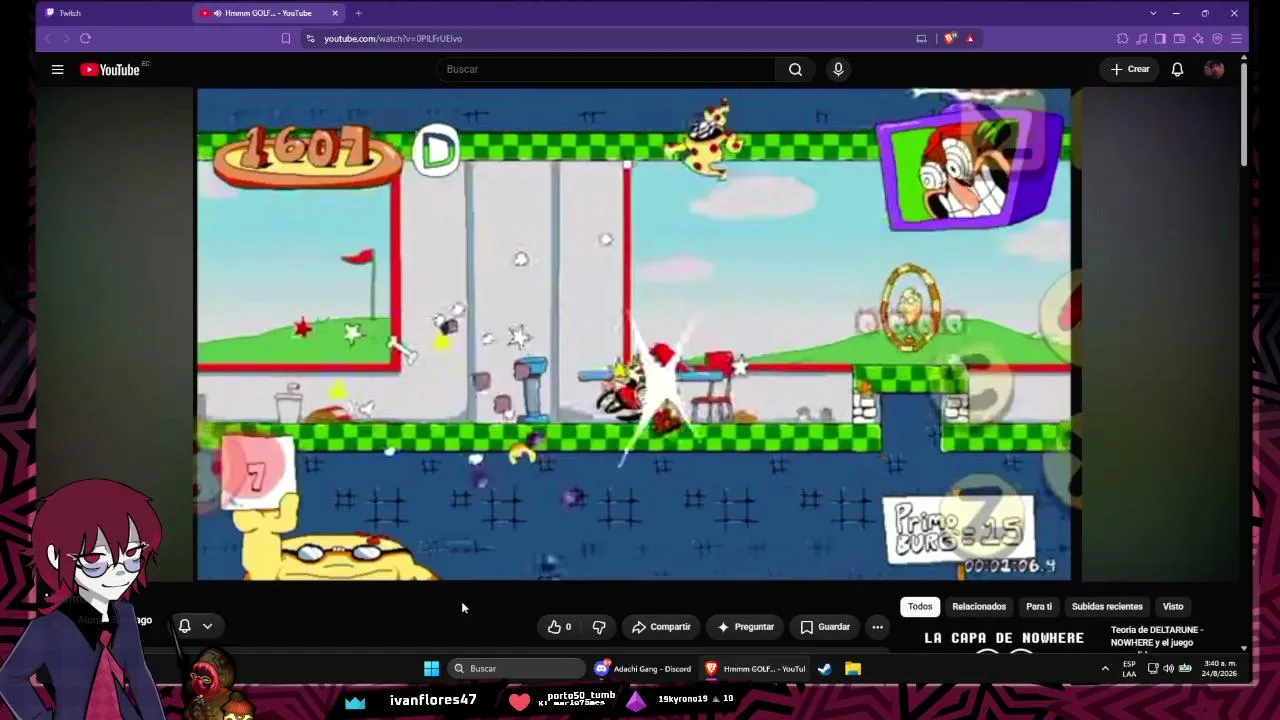Viewport: 1280px width, 720px height.
Task: Click the Crear button
Action: point(1130,69)
